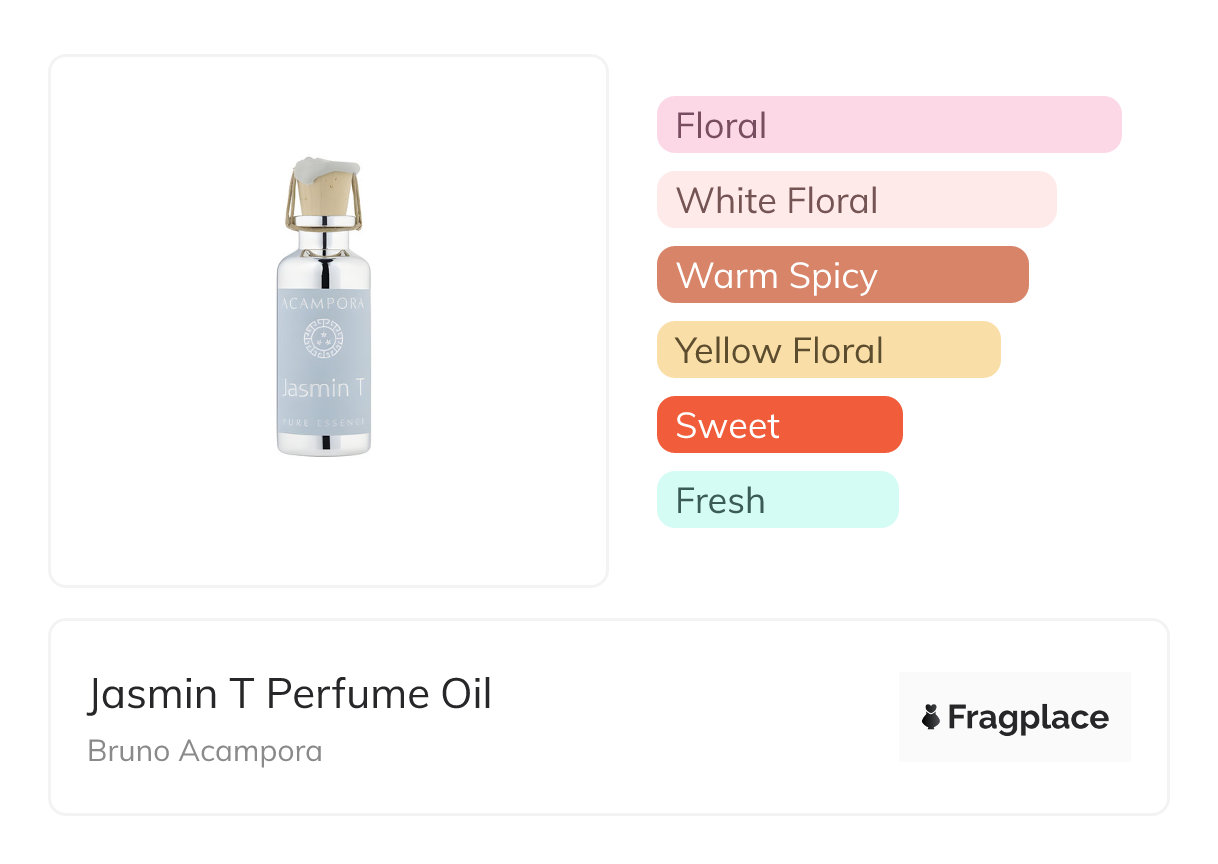
Task: Click the Fragplace perfume bottle icon
Action: (x=931, y=717)
